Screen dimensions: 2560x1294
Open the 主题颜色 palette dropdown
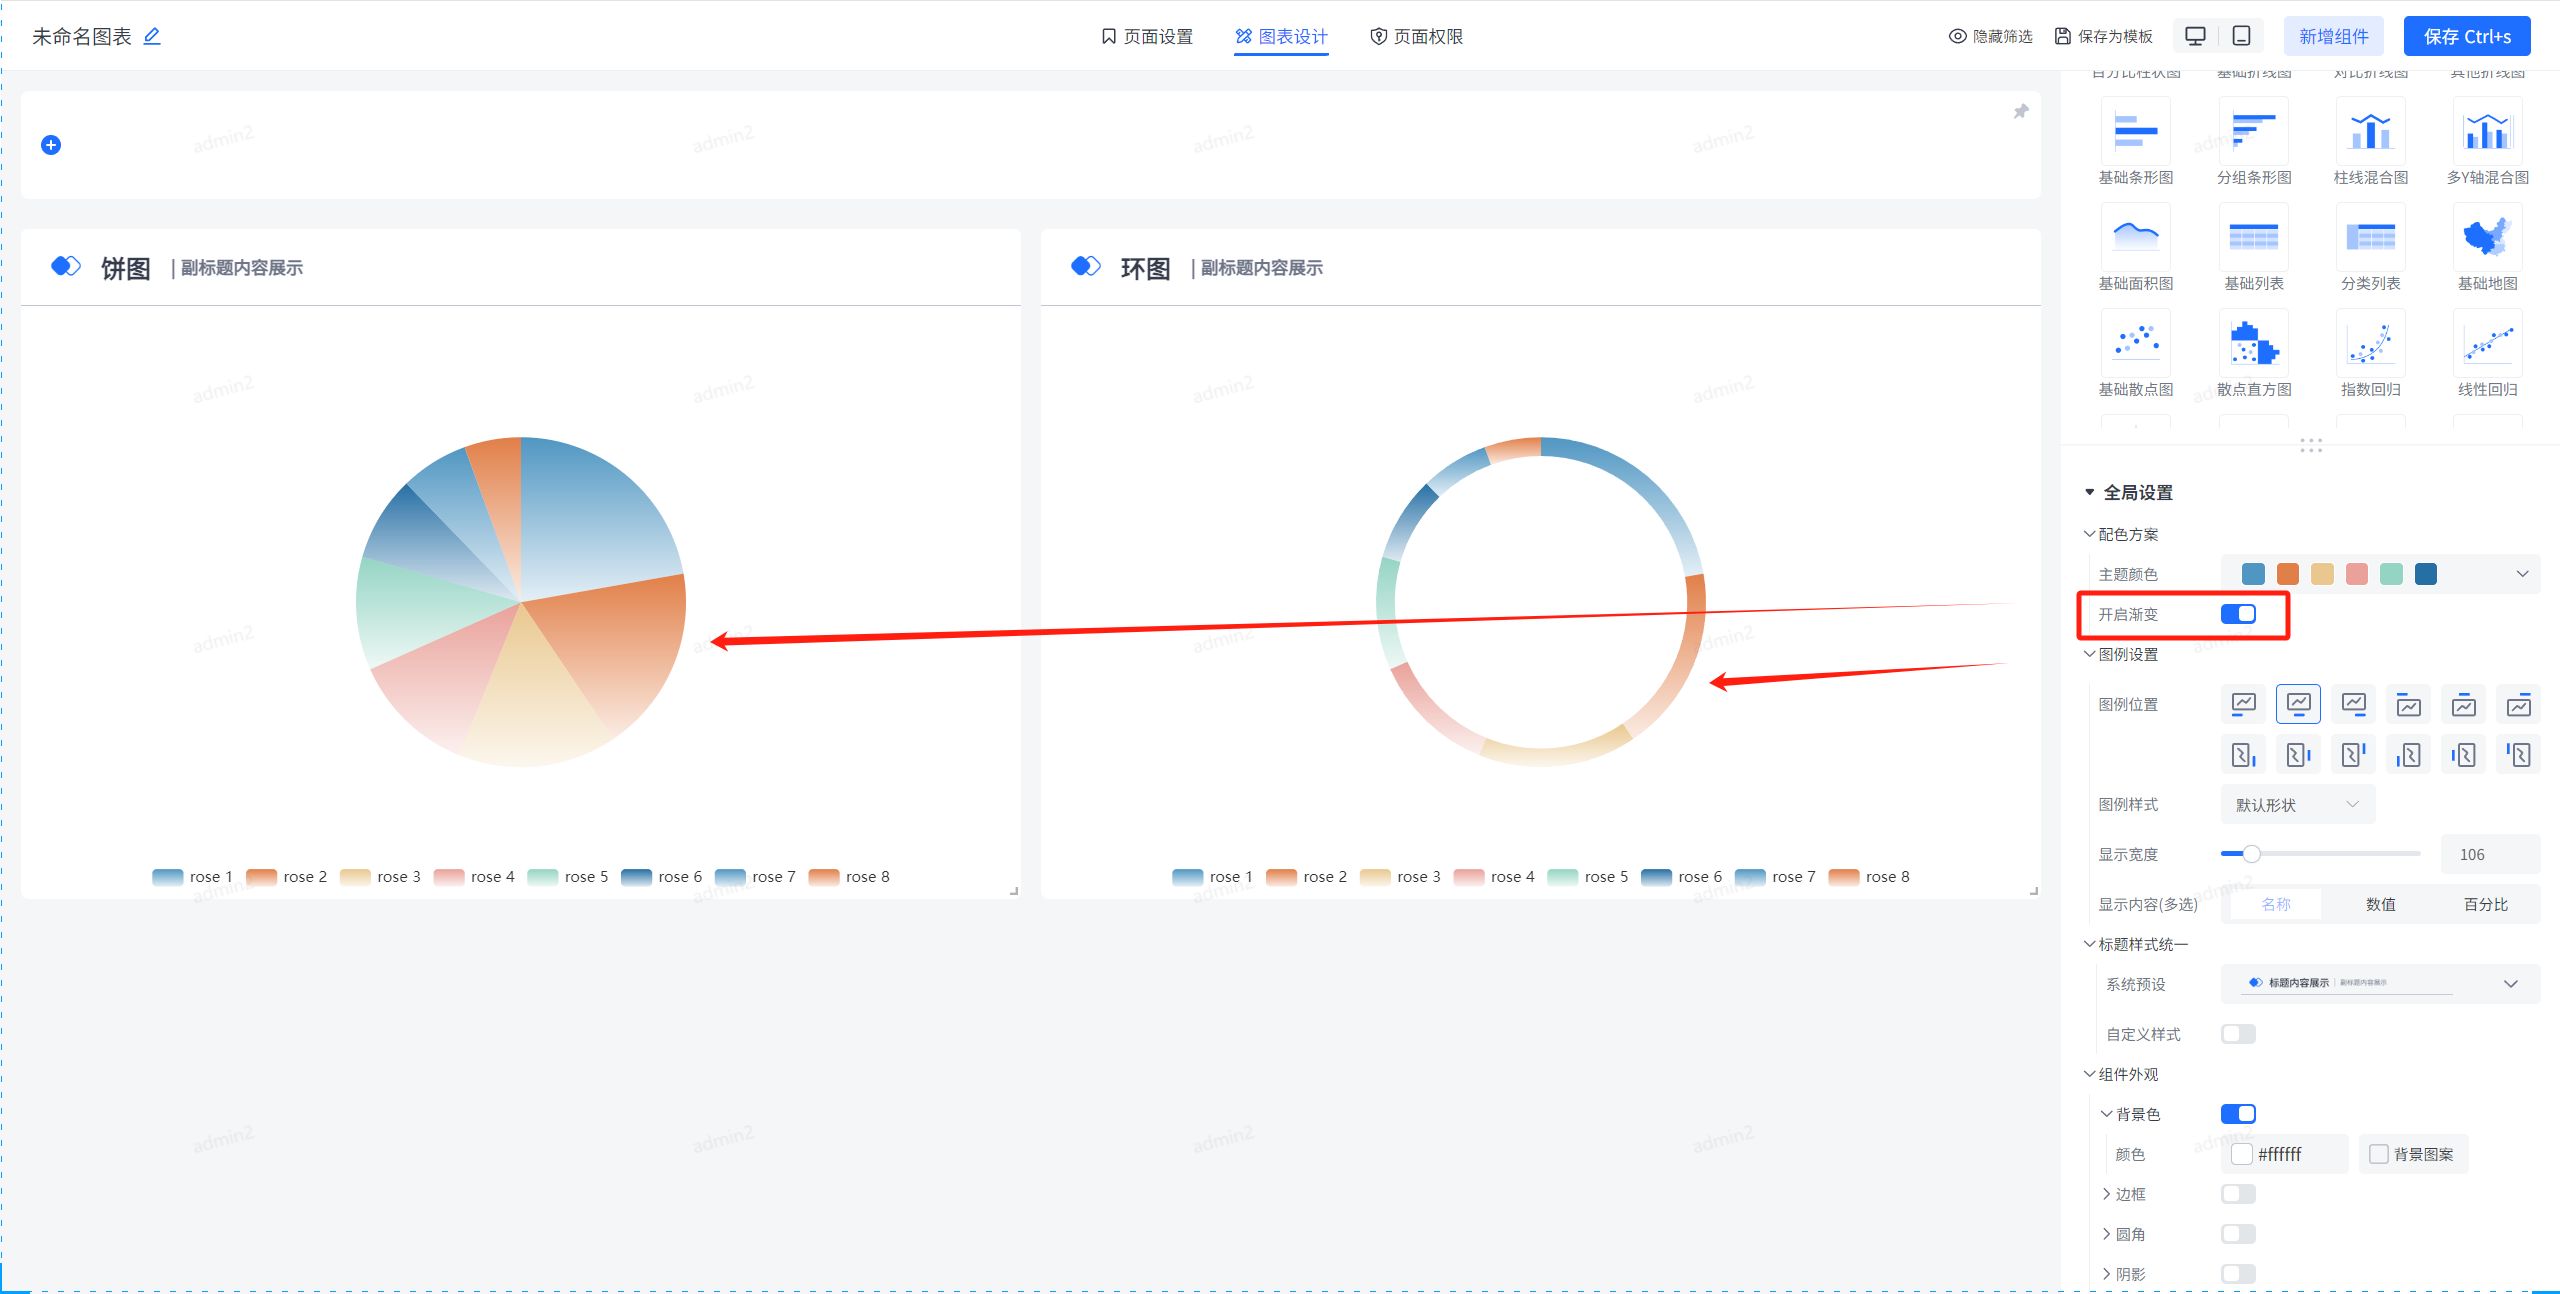[2521, 574]
